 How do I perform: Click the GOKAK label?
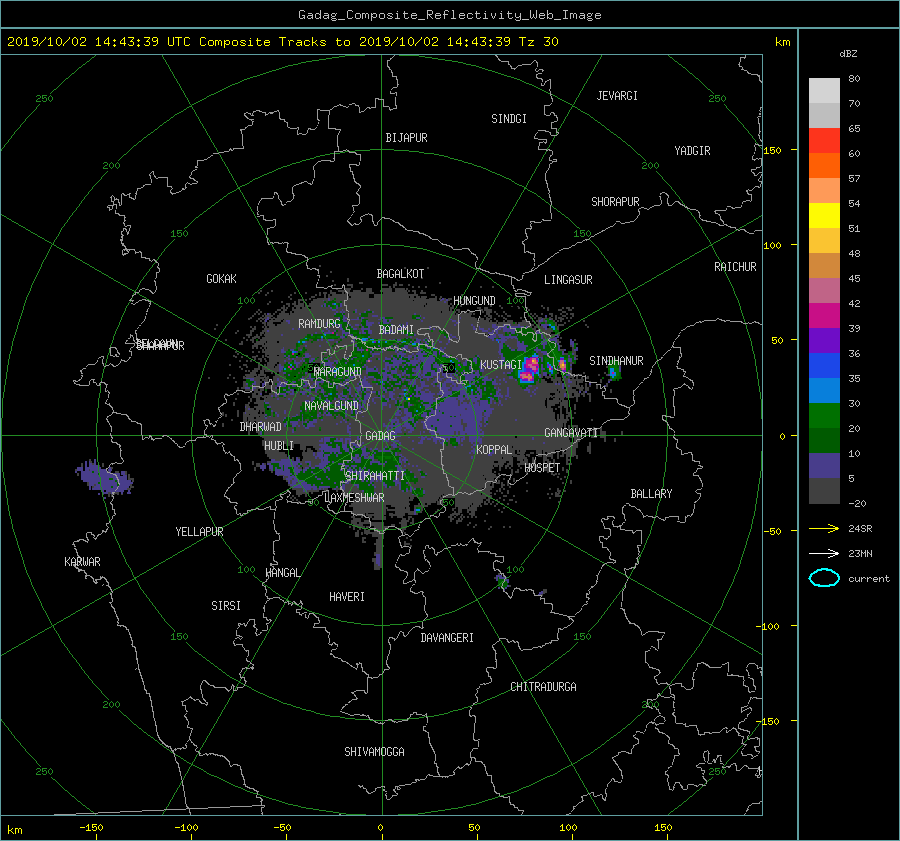(222, 278)
